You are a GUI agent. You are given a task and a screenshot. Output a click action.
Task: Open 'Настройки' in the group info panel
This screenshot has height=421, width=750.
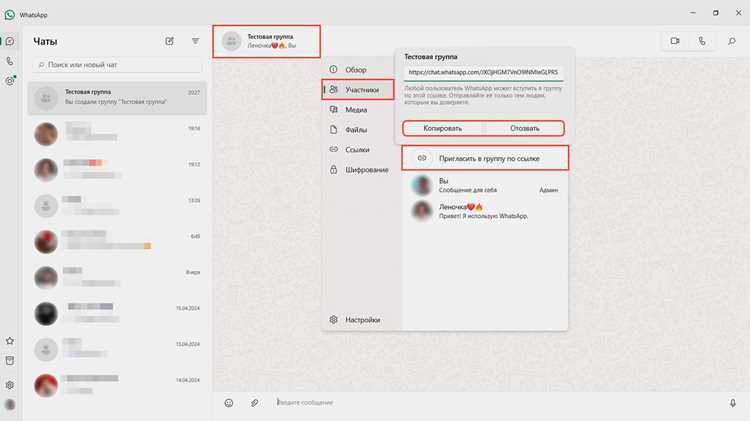359,320
